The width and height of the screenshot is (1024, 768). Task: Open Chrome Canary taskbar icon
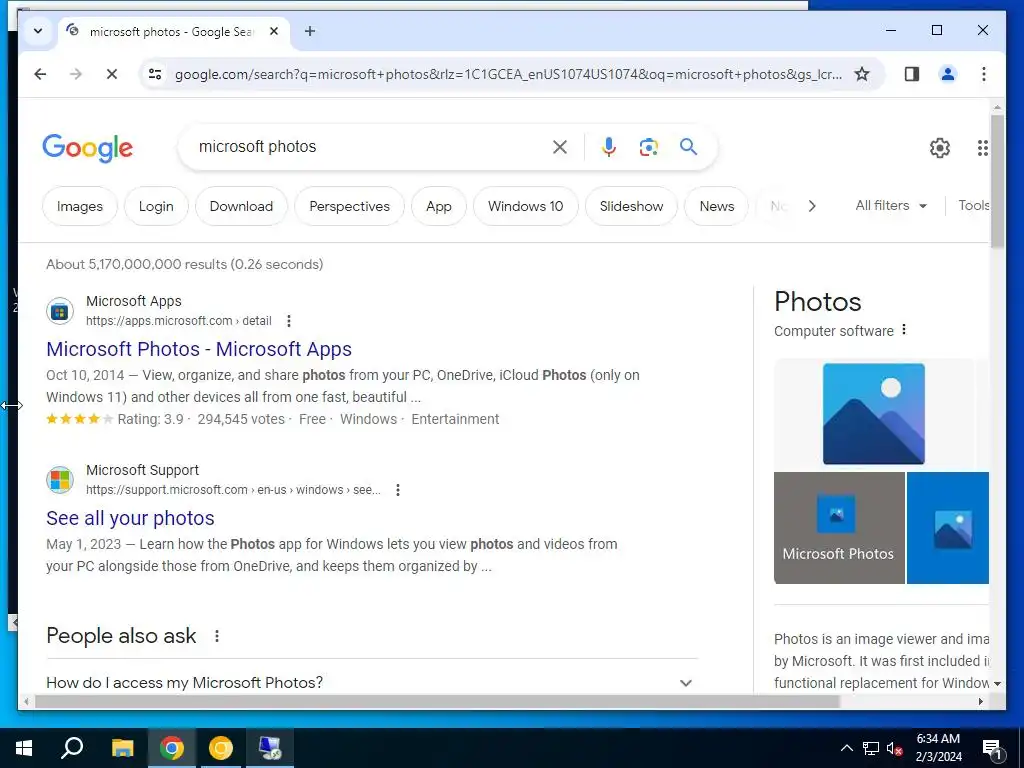(x=221, y=748)
